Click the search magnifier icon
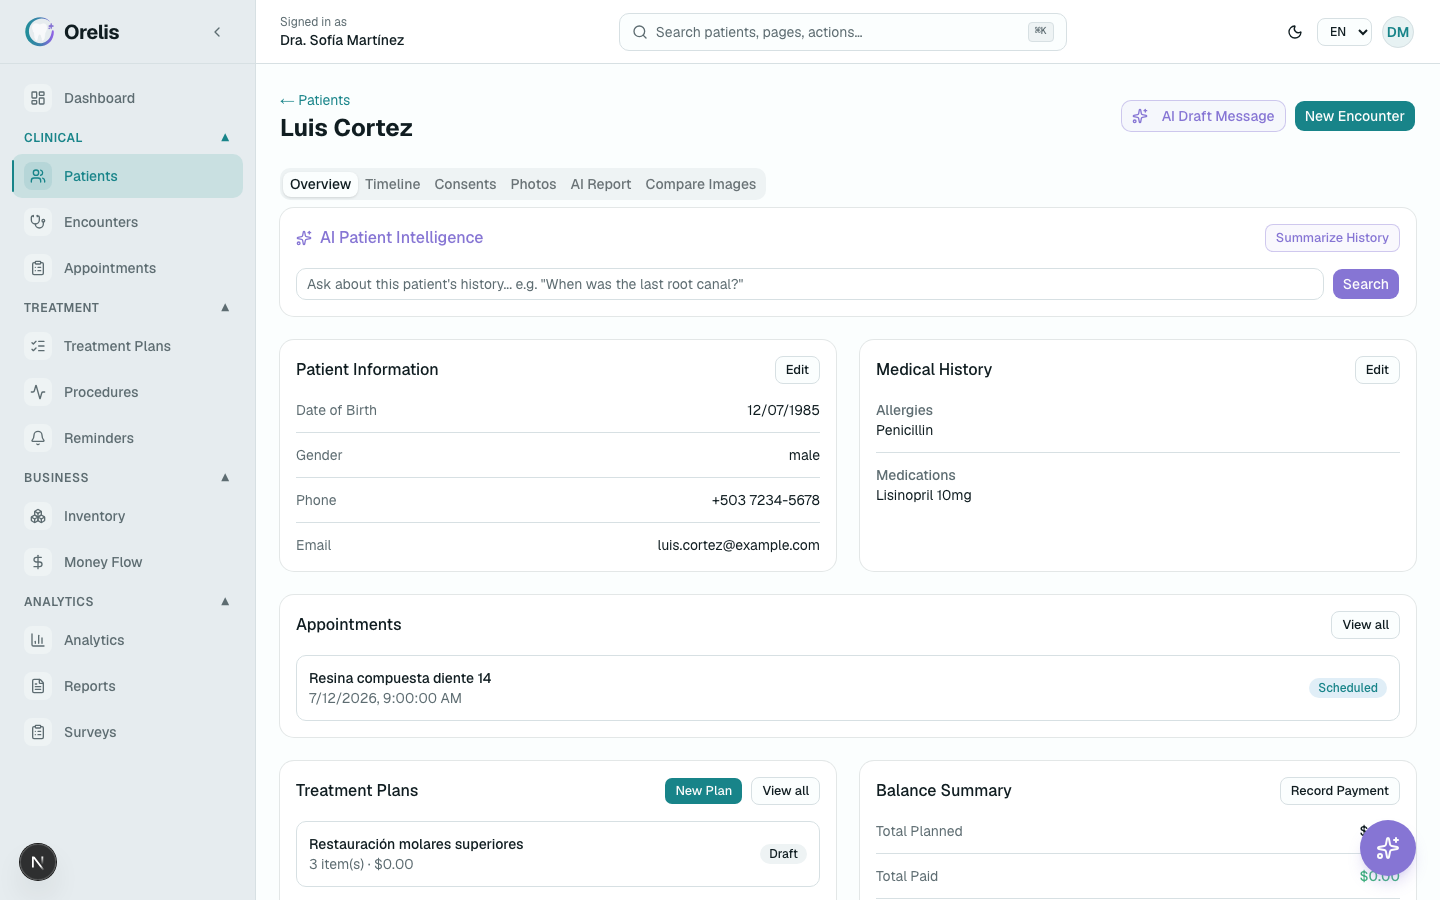Viewport: 1440px width, 900px height. [x=640, y=32]
